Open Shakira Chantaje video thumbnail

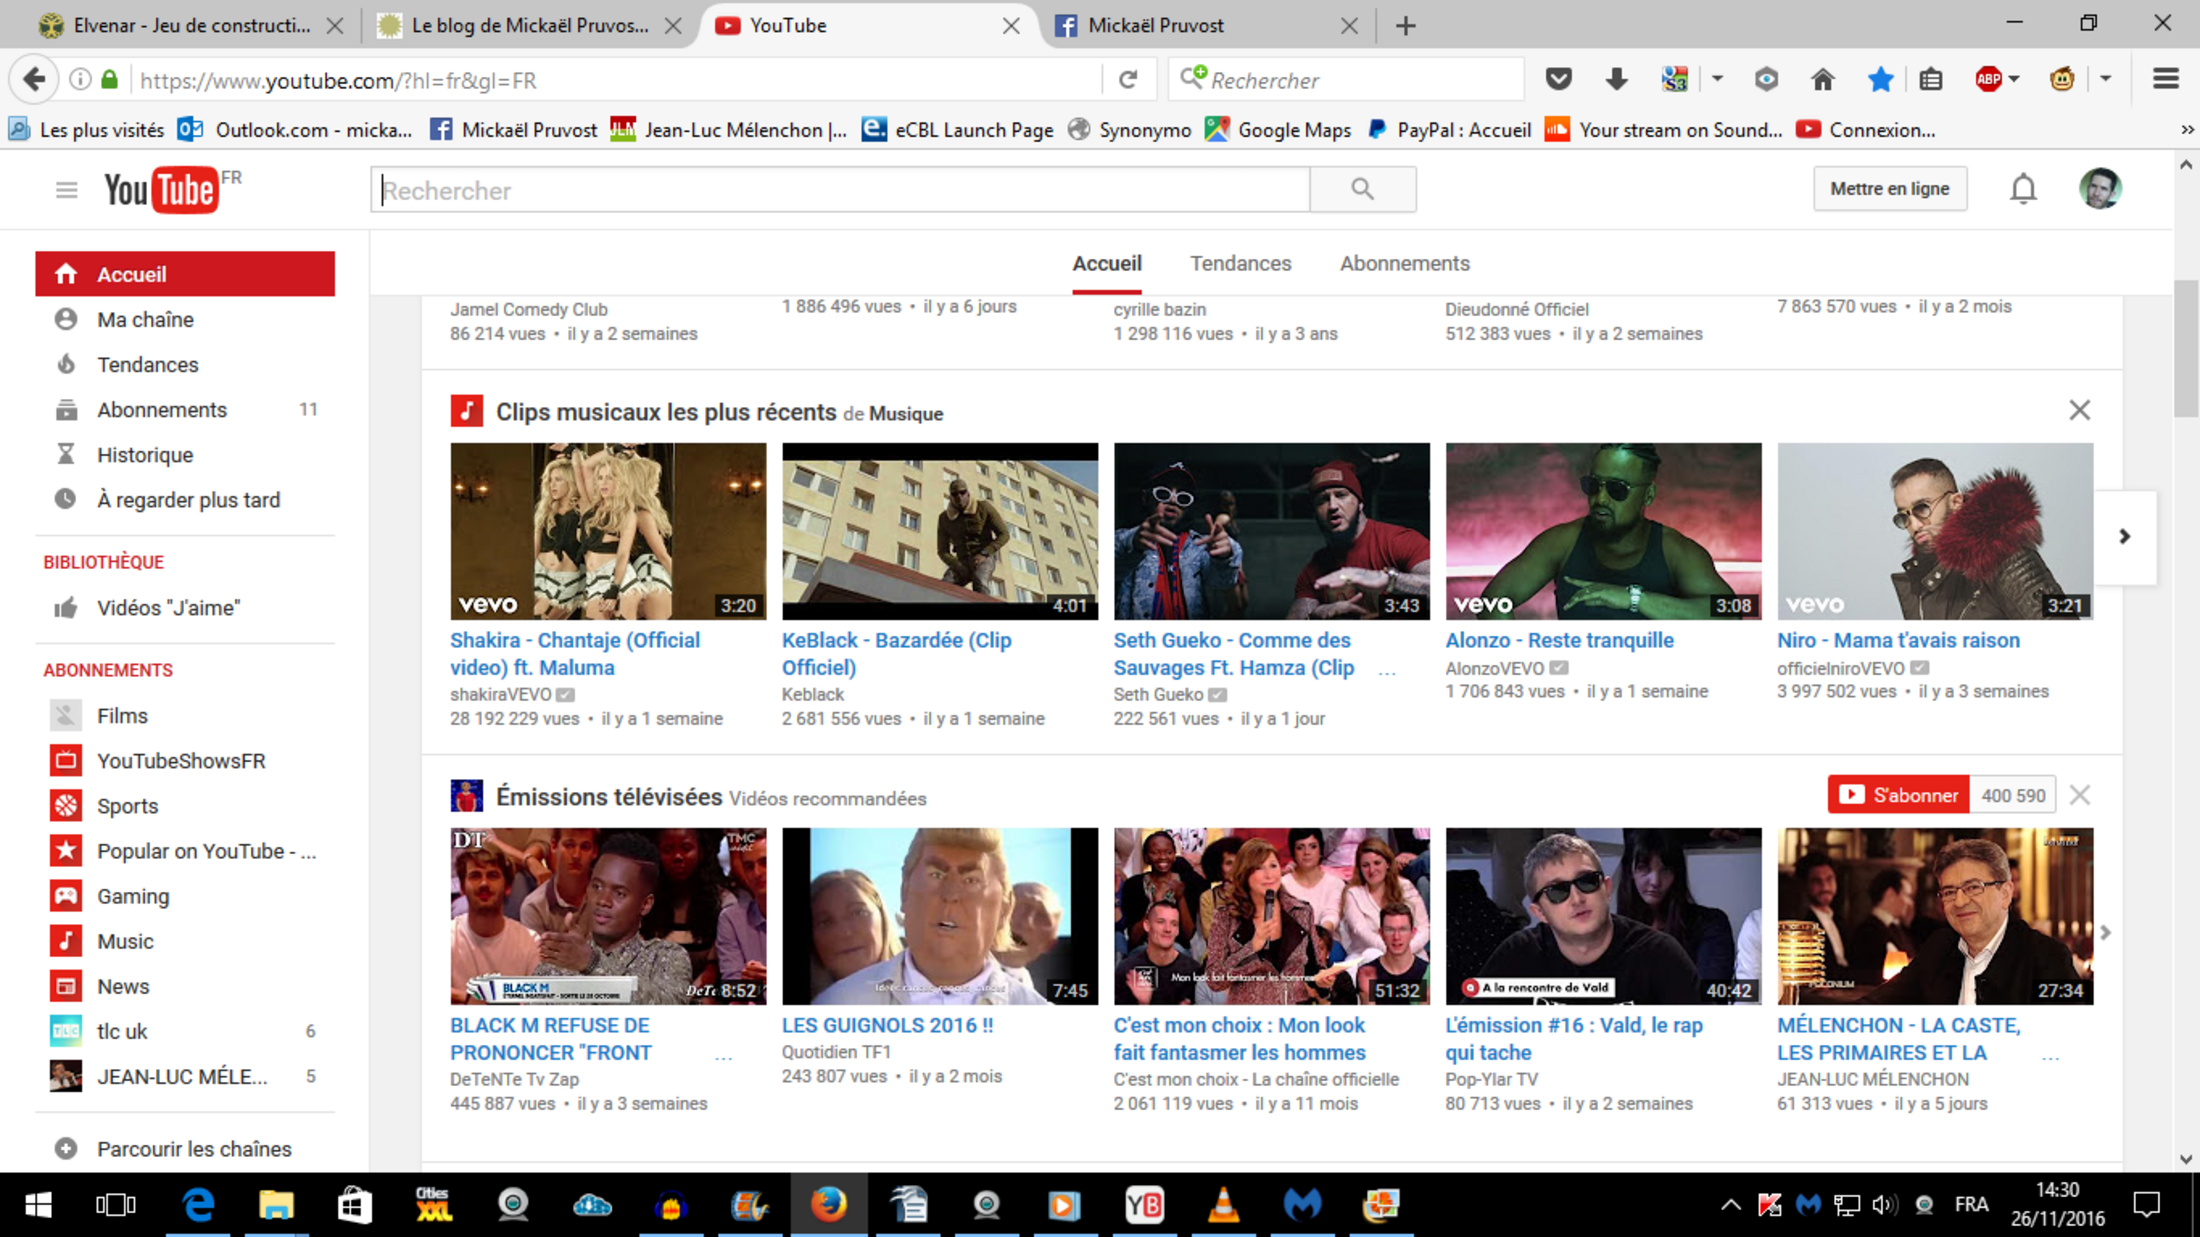608,531
